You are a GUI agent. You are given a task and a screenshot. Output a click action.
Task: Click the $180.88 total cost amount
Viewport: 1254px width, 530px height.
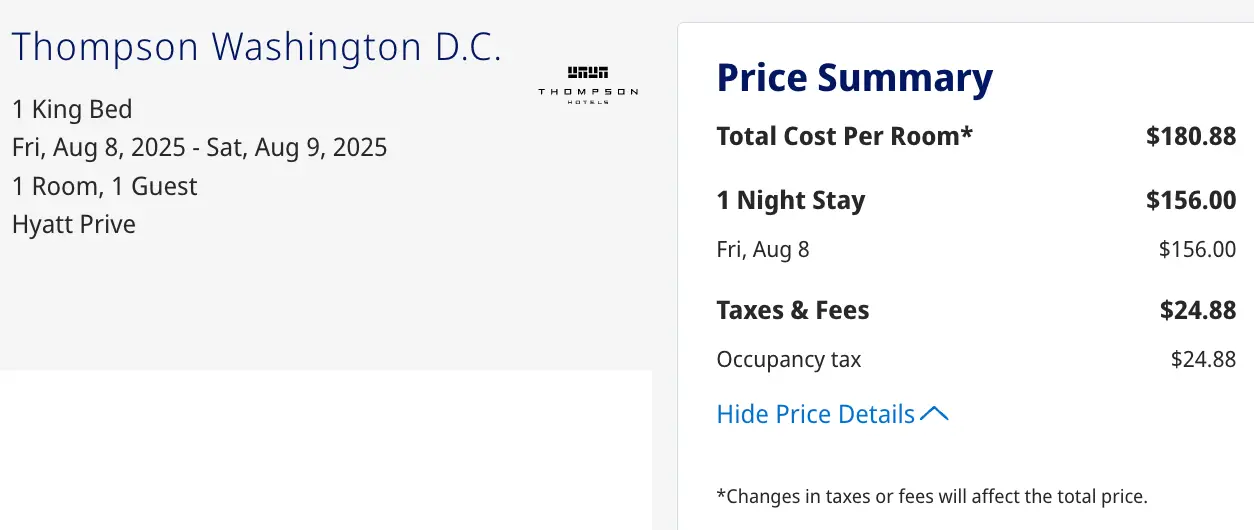coord(1191,136)
